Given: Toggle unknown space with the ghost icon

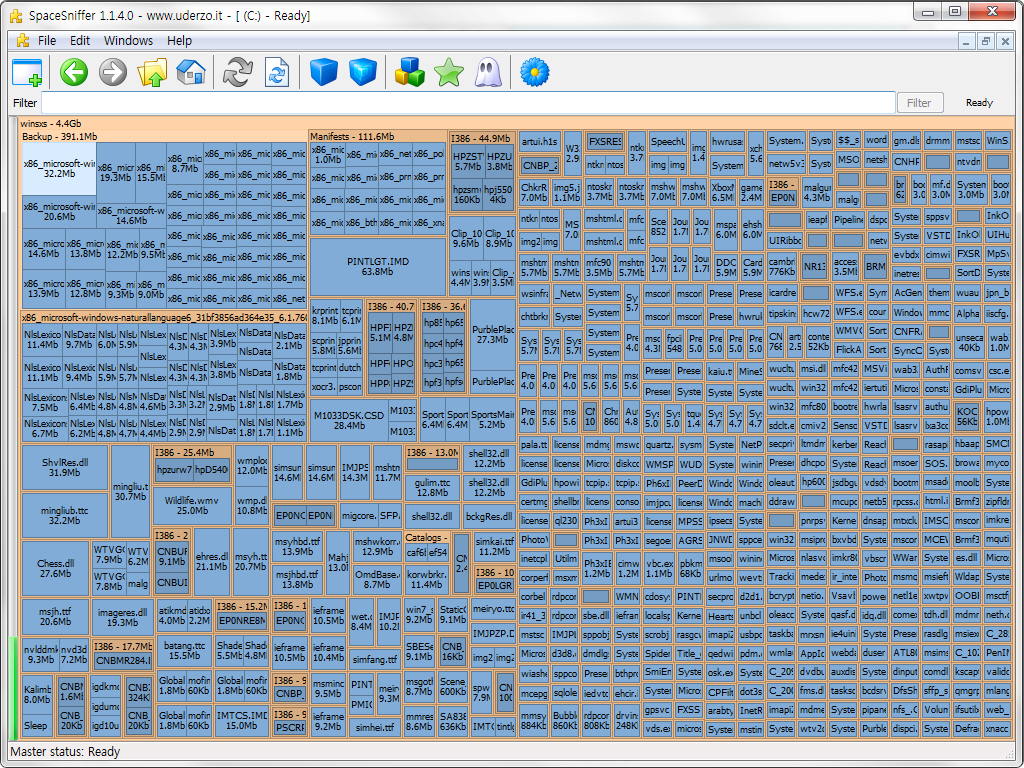Looking at the screenshot, I should [487, 72].
